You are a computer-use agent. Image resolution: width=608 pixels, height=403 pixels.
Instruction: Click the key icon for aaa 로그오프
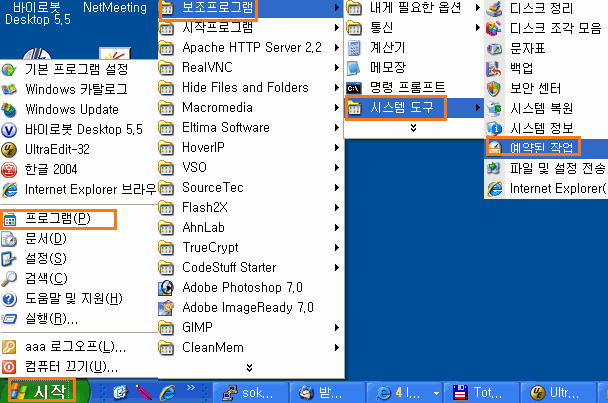click(x=9, y=347)
